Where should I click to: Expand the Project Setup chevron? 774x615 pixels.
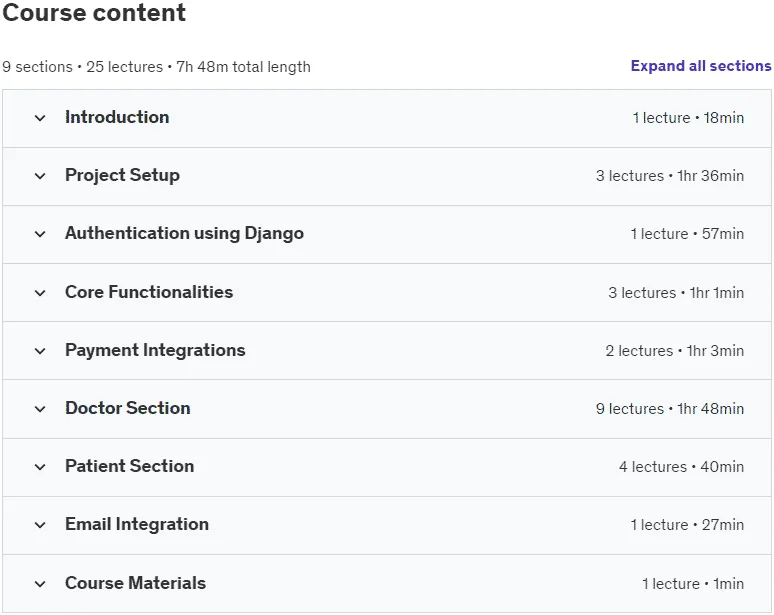point(40,176)
